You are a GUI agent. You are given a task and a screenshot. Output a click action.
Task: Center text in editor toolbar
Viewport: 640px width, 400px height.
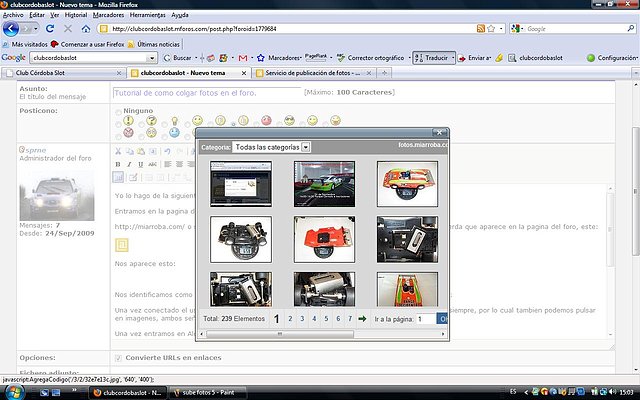179,164
